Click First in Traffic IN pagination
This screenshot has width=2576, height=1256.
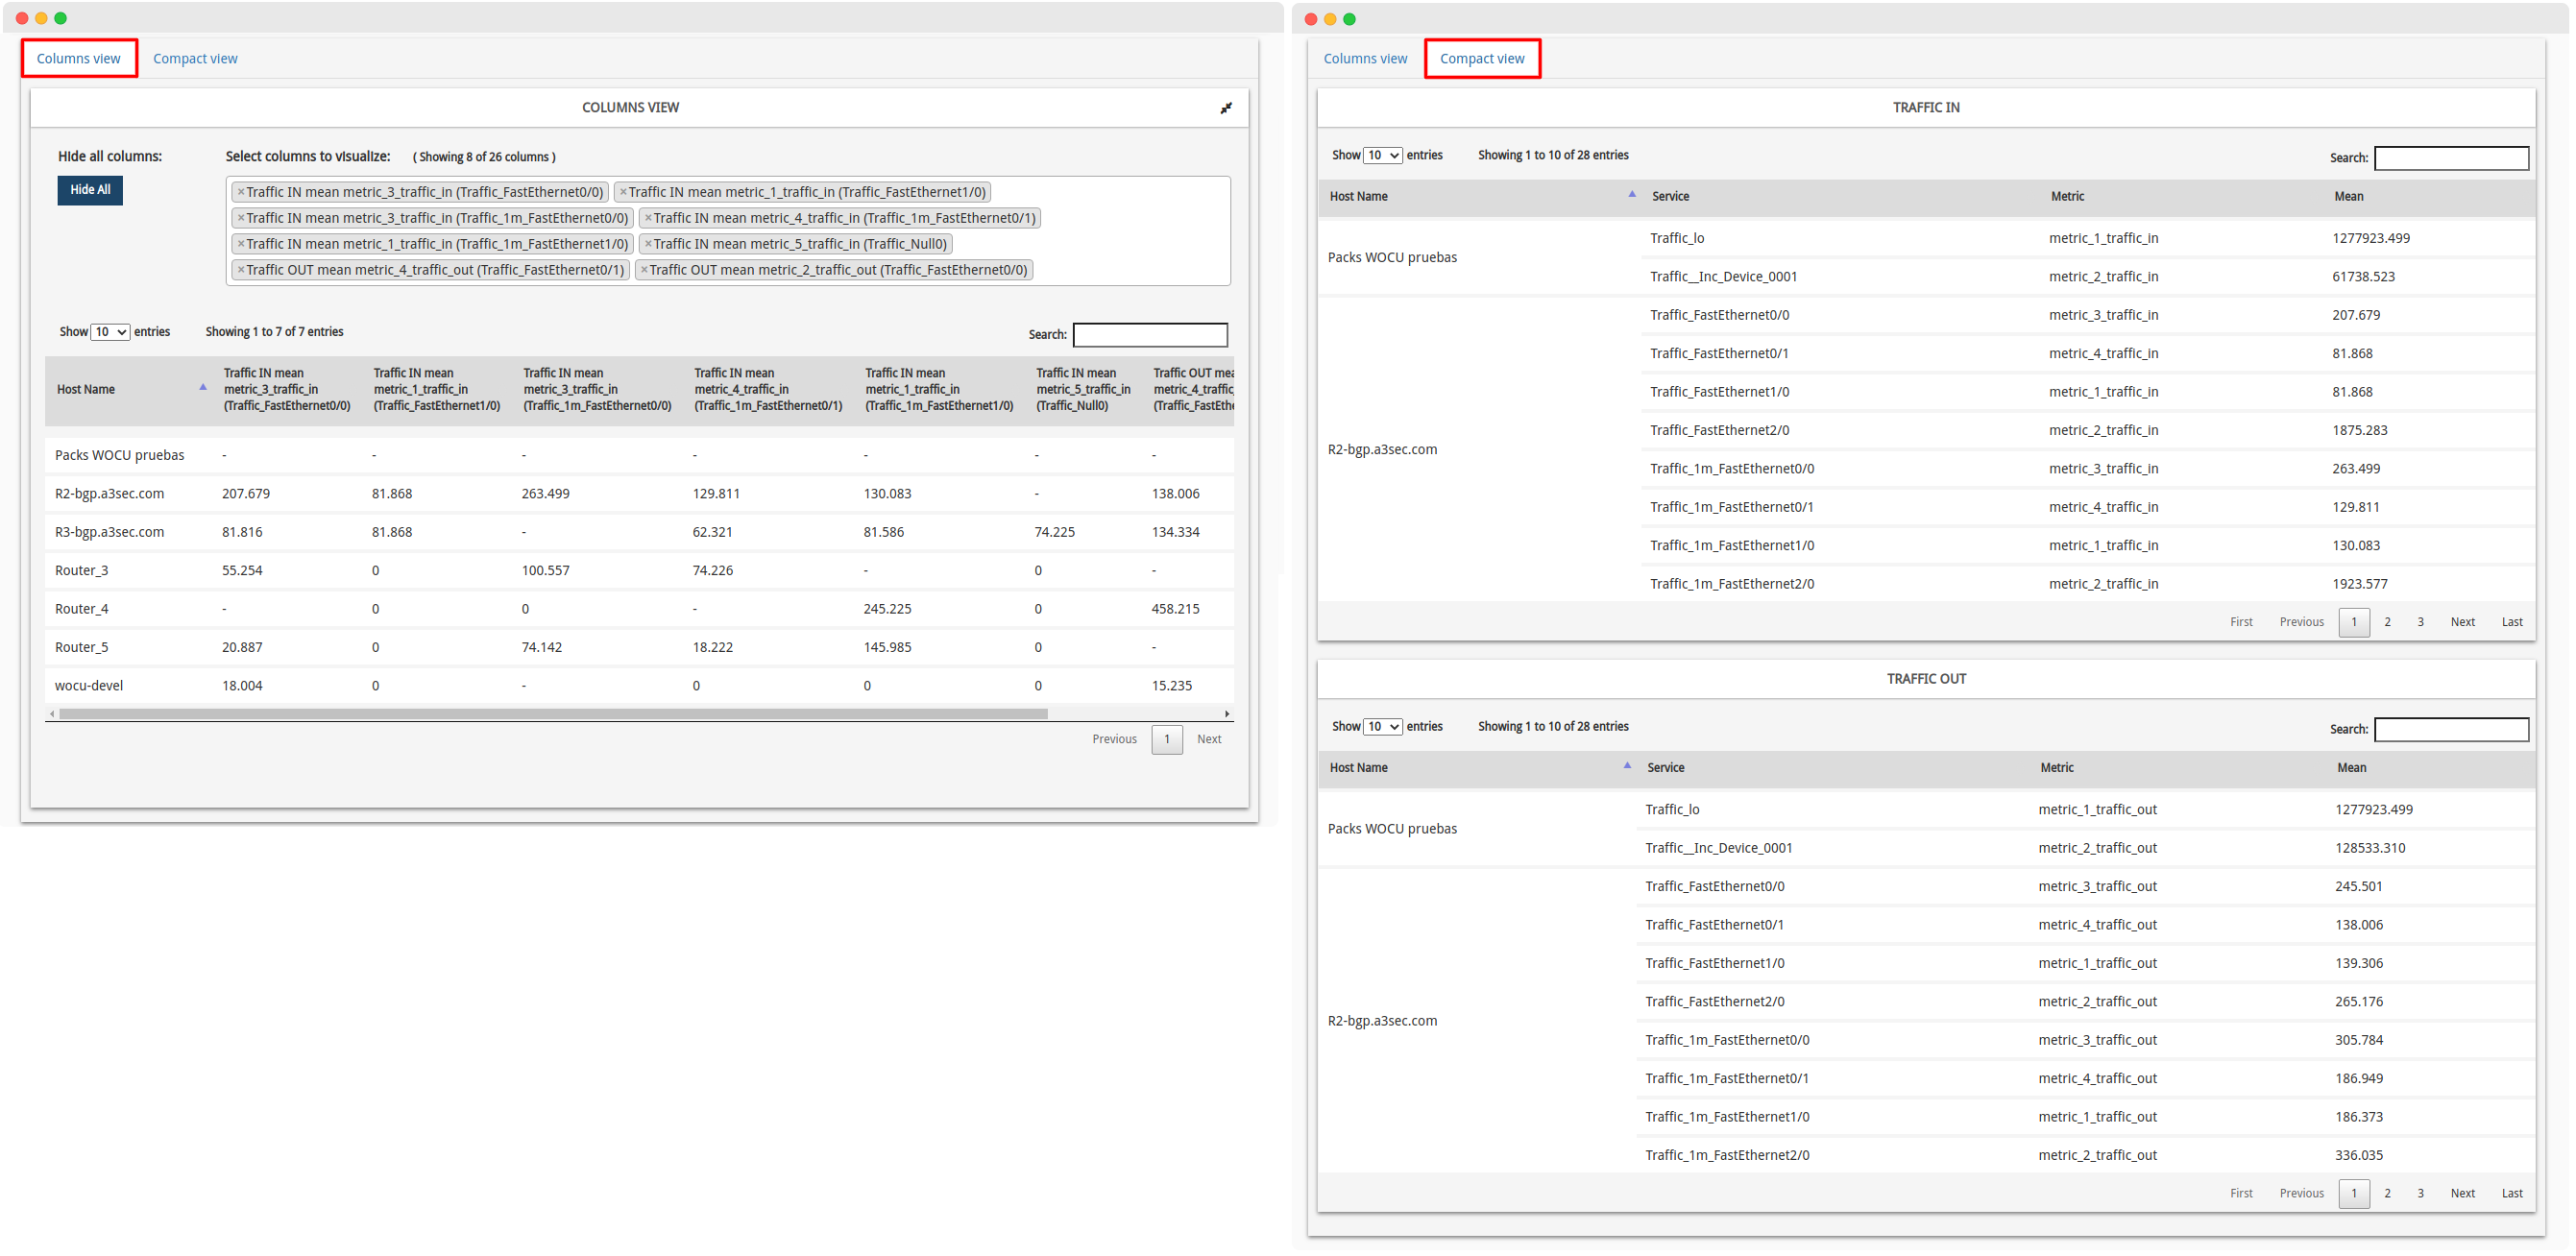2241,622
